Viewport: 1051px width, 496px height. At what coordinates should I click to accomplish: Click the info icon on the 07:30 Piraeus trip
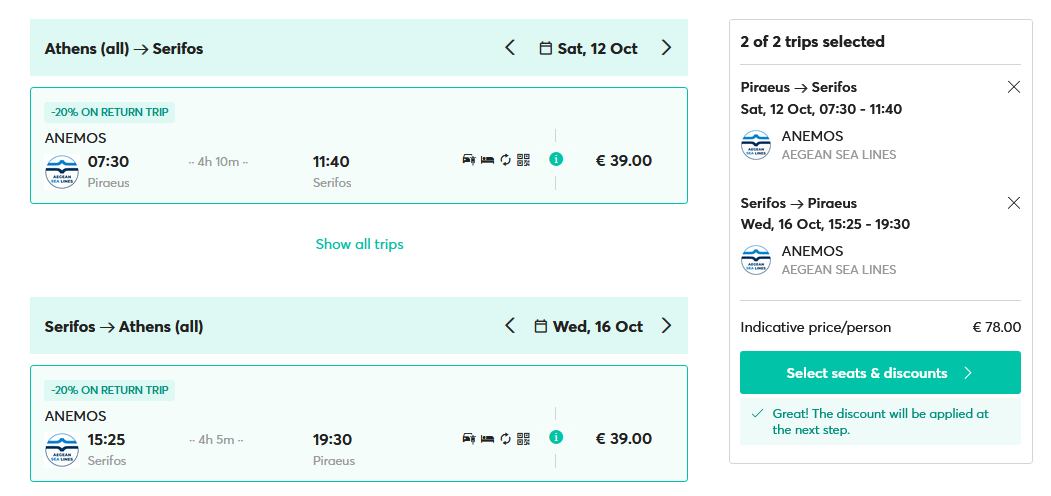pos(556,158)
